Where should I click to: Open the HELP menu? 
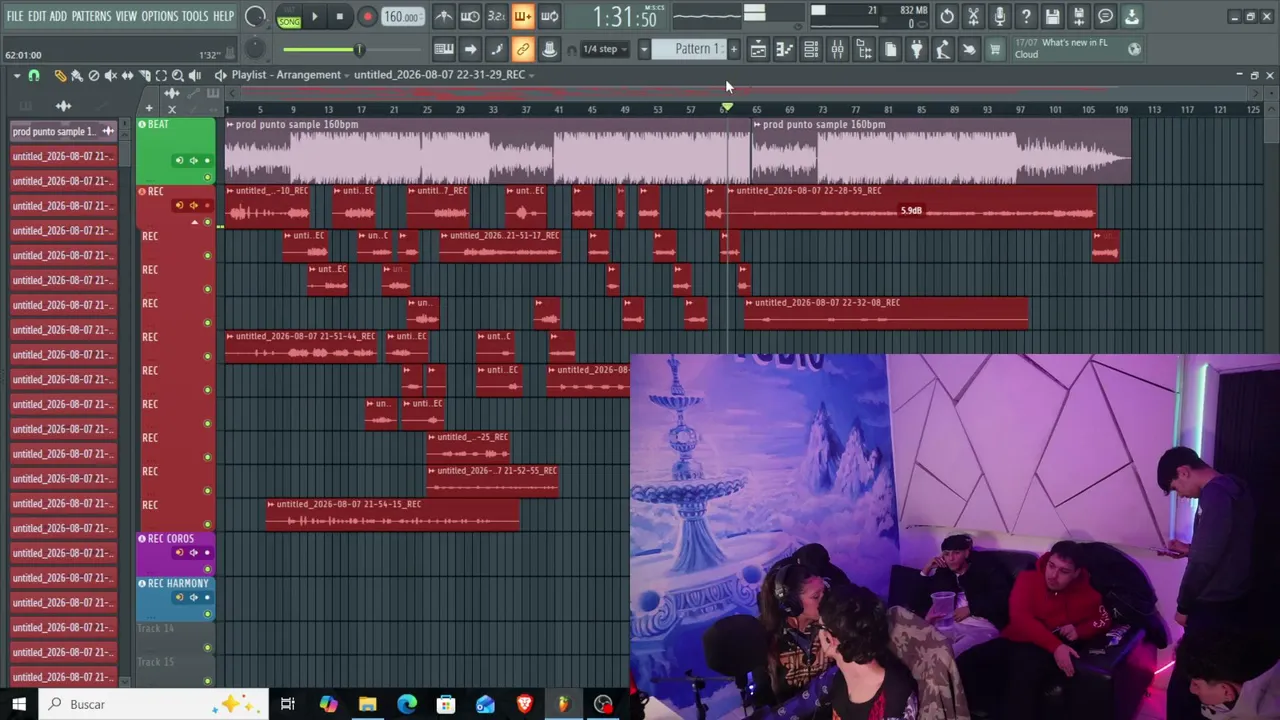click(x=223, y=16)
